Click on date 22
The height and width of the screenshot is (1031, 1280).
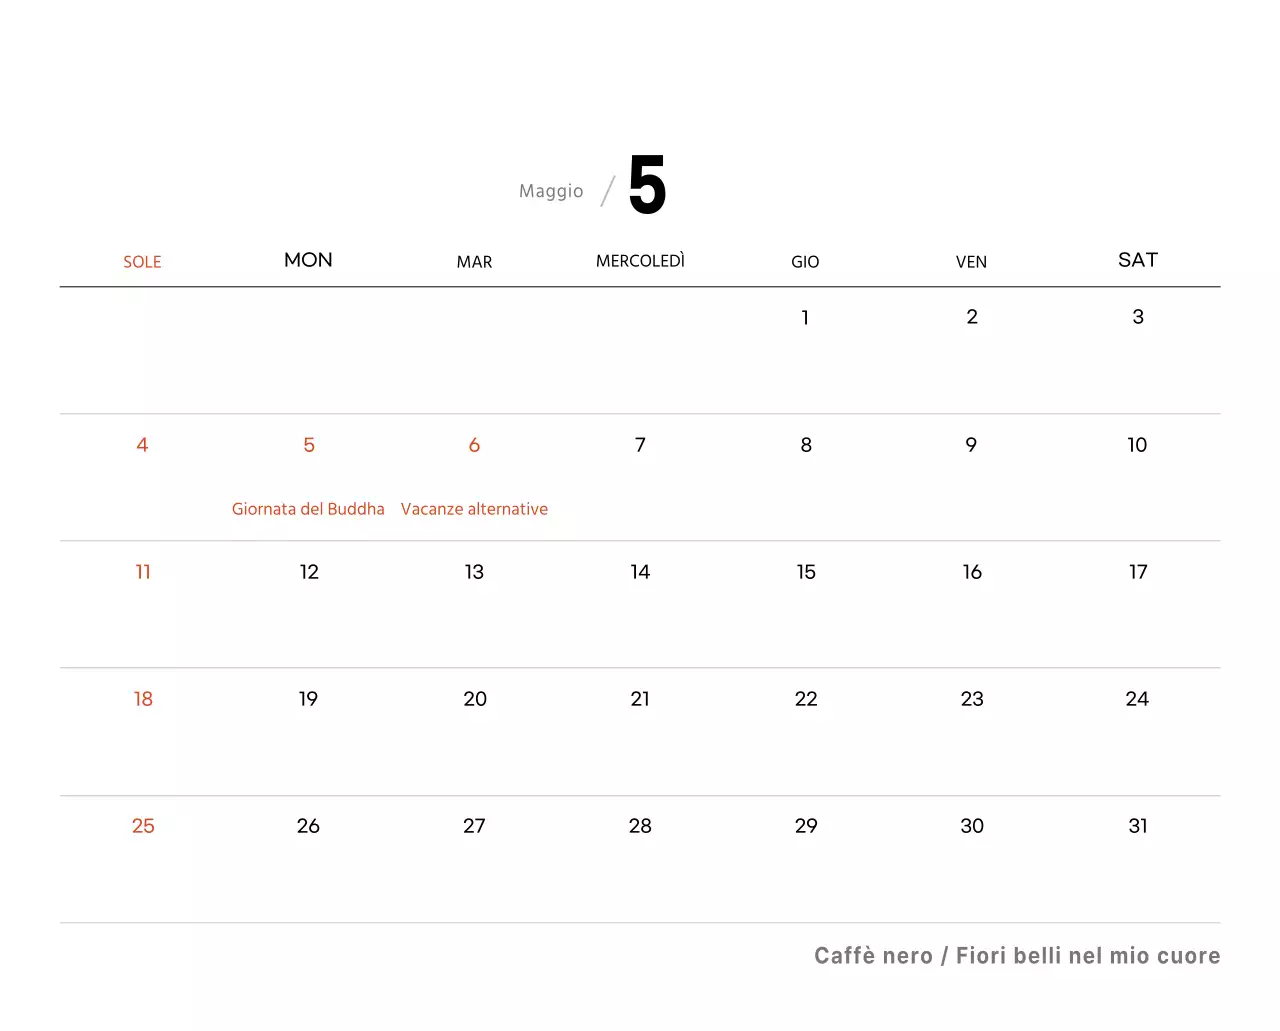pyautogui.click(x=806, y=699)
